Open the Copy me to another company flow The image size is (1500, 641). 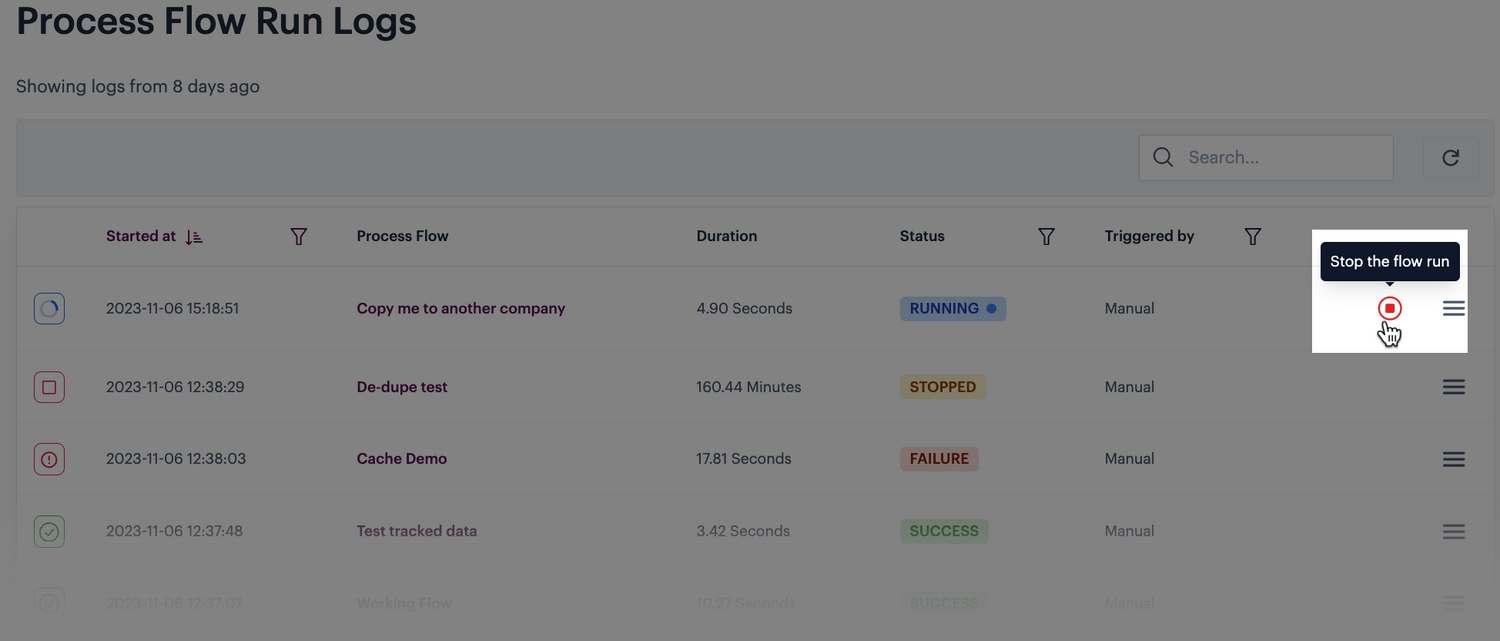click(461, 308)
